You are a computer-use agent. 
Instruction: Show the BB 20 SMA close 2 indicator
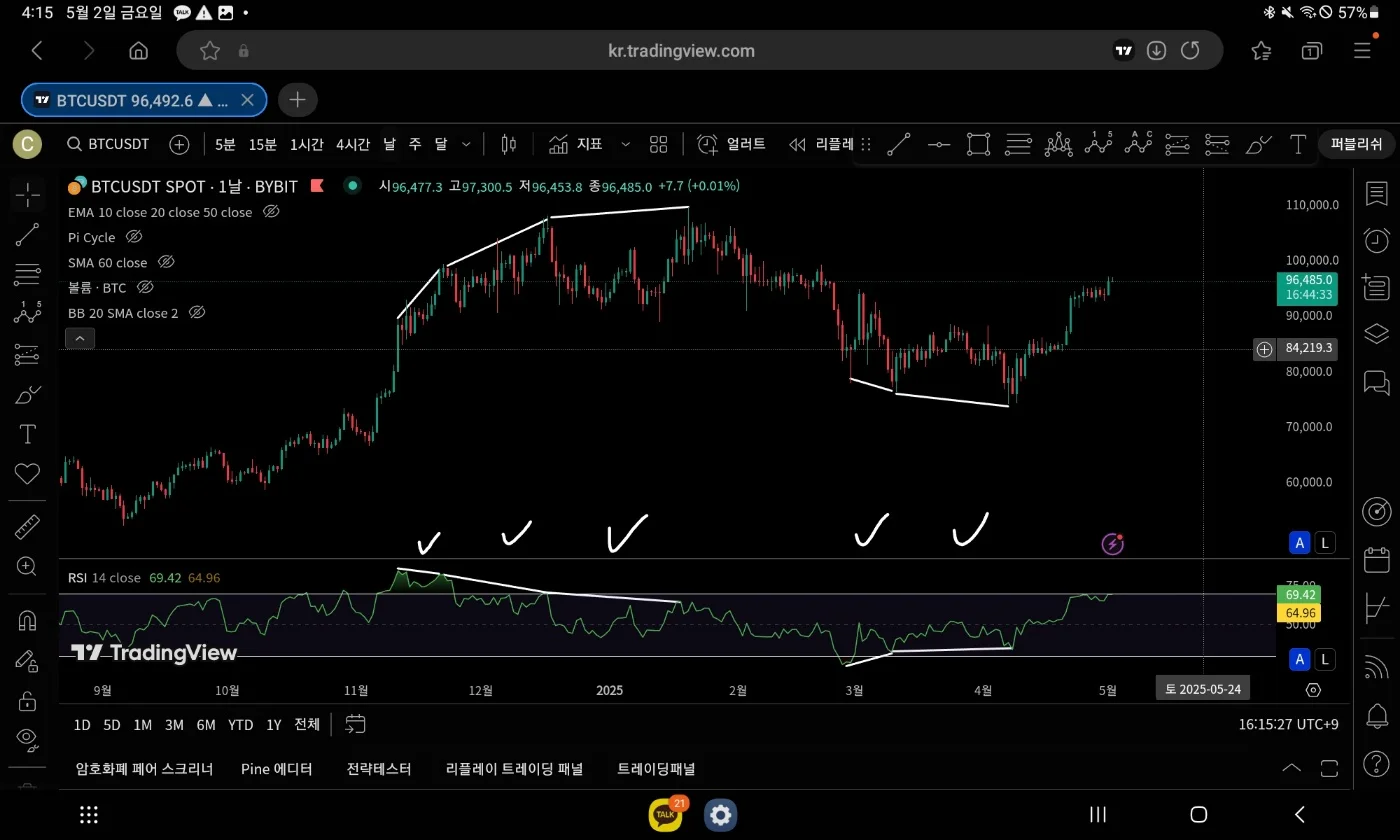pos(197,313)
